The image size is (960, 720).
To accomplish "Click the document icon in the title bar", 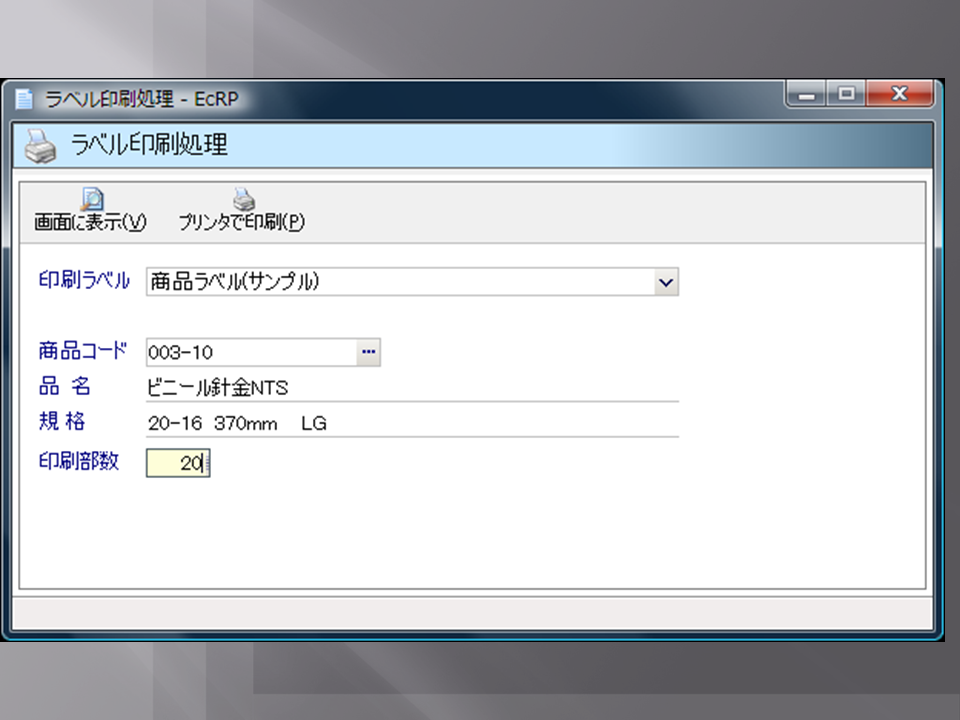I will (25, 98).
